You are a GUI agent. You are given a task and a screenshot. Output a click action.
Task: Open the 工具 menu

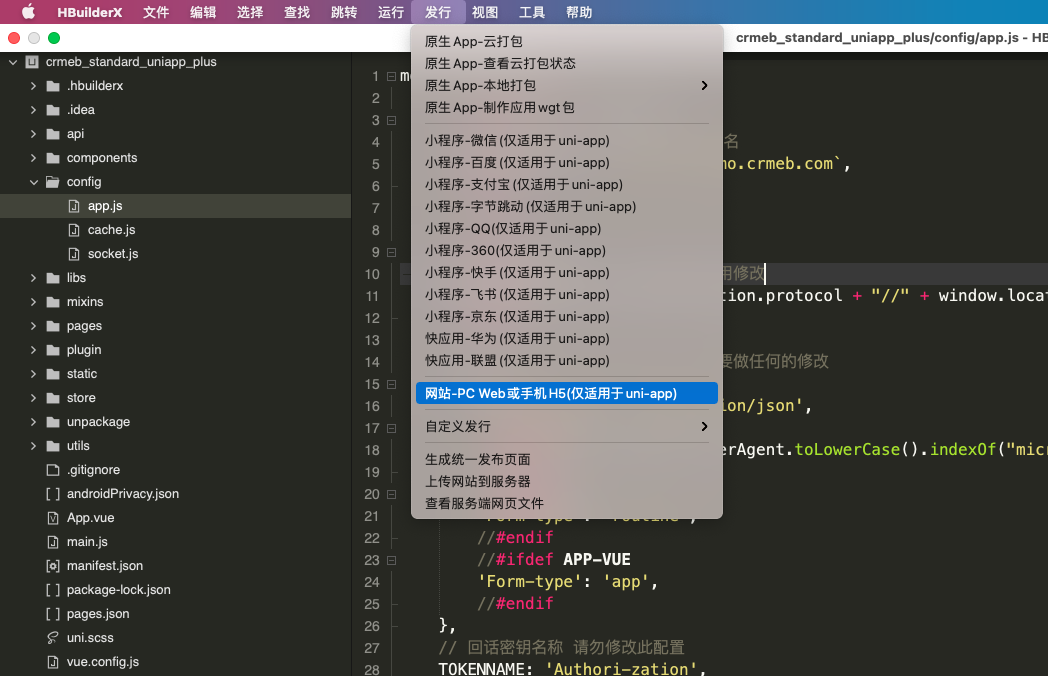point(531,12)
